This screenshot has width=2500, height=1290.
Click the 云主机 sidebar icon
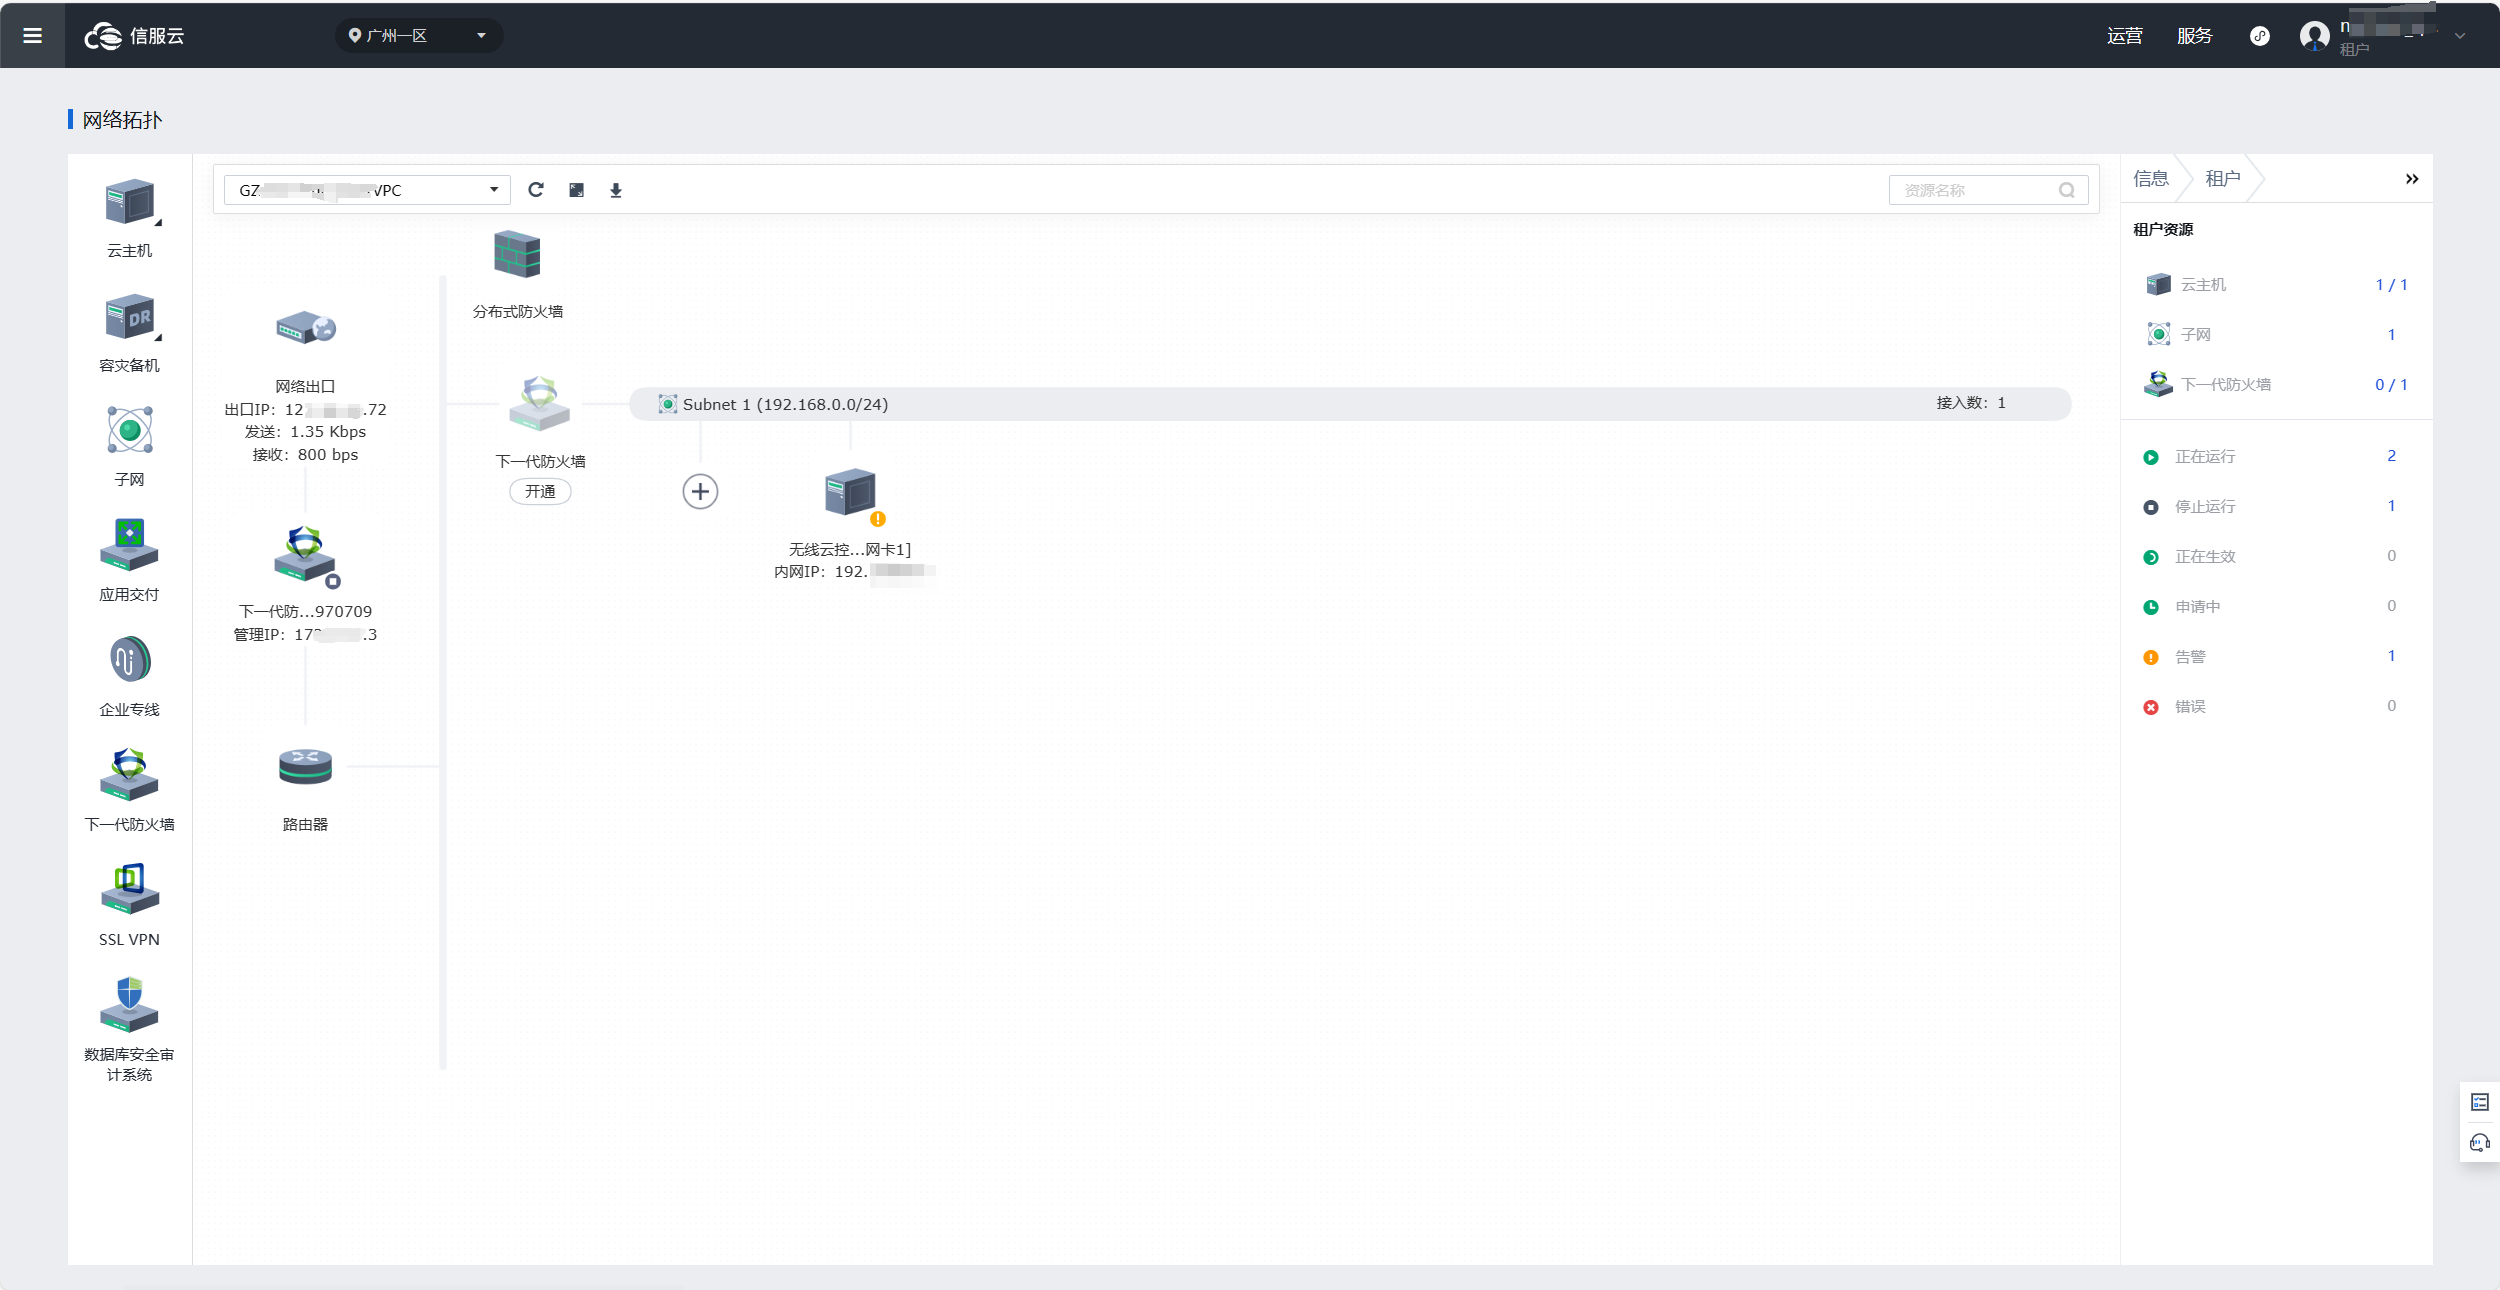(130, 203)
